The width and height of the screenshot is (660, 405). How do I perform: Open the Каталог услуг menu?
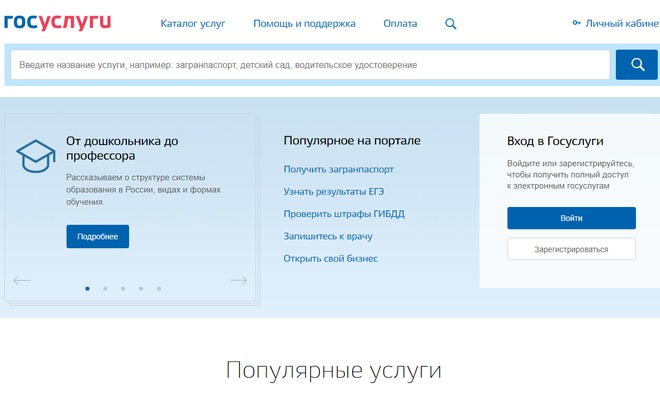[193, 23]
